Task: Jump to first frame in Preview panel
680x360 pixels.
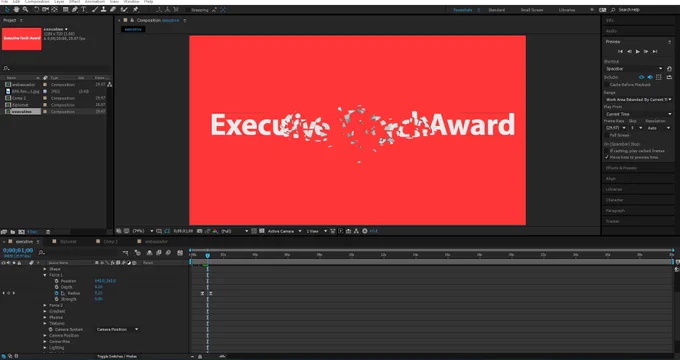Action: (x=620, y=52)
